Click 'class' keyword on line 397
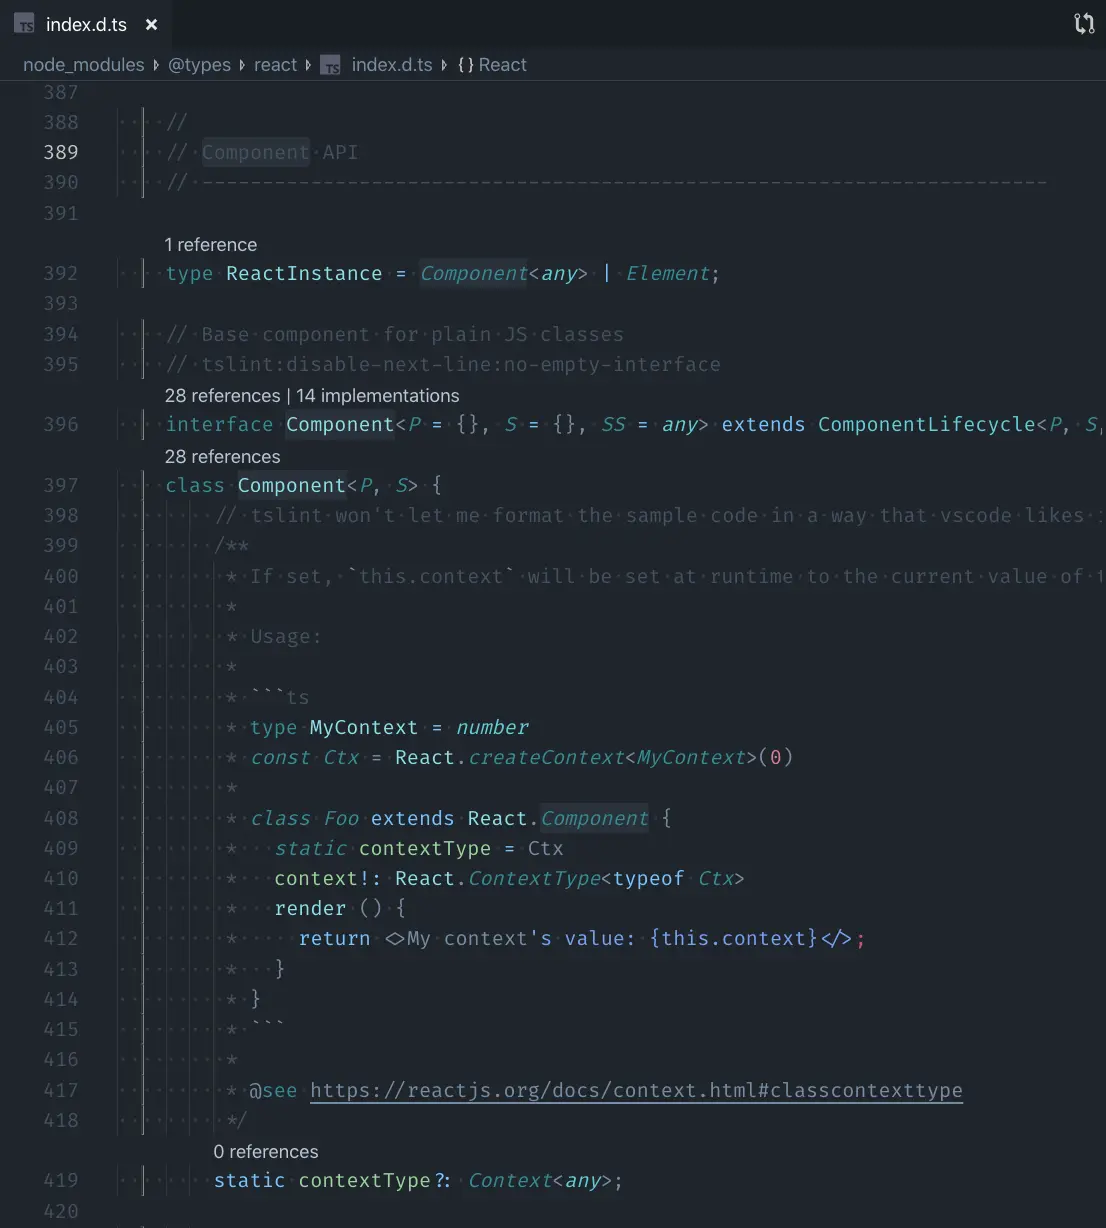 click(195, 485)
